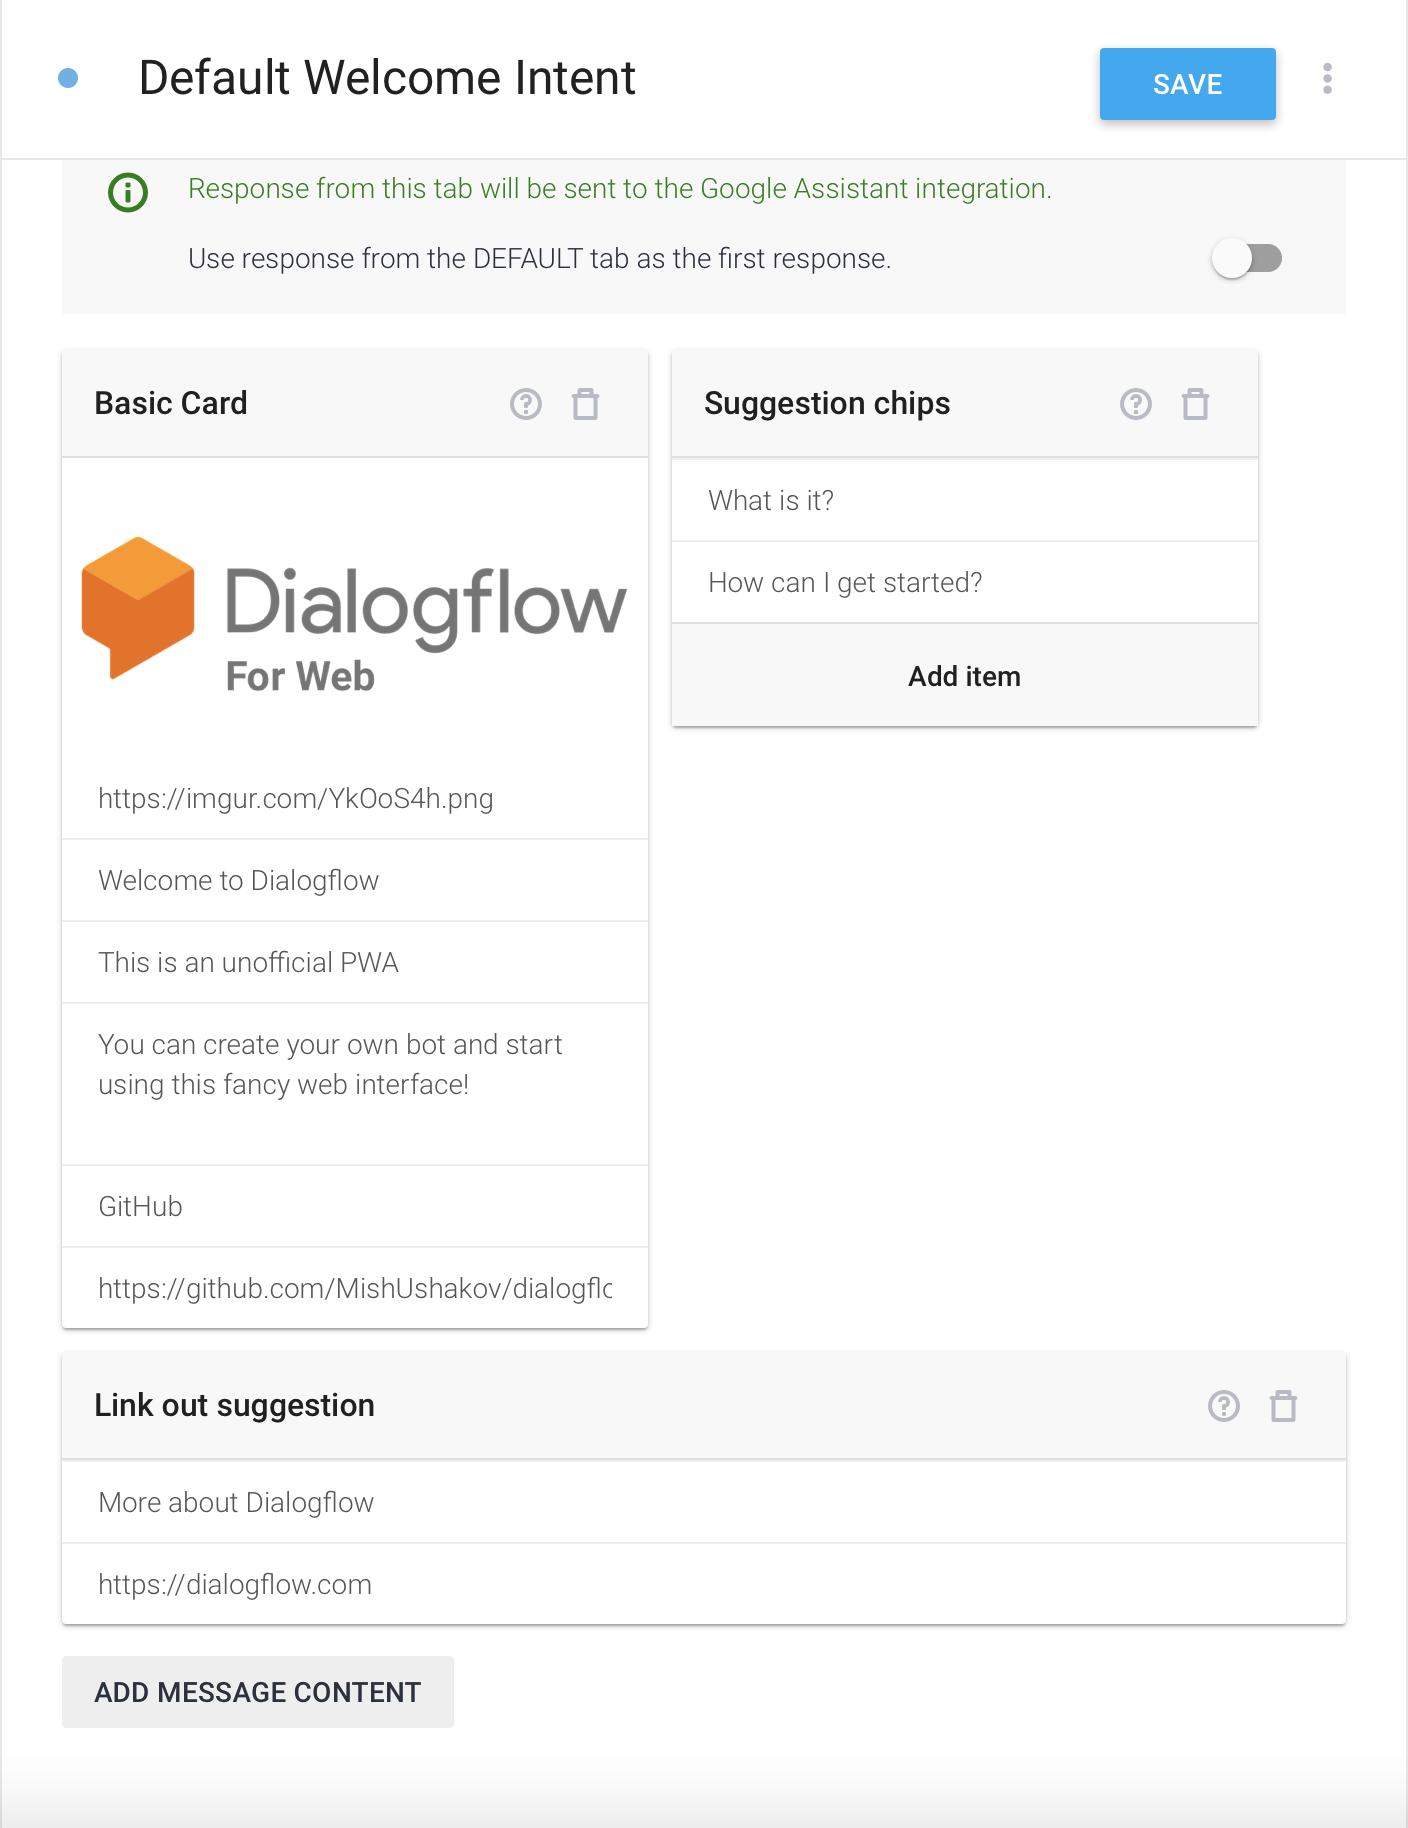Open help for Basic Card
The image size is (1408, 1828).
click(x=526, y=404)
